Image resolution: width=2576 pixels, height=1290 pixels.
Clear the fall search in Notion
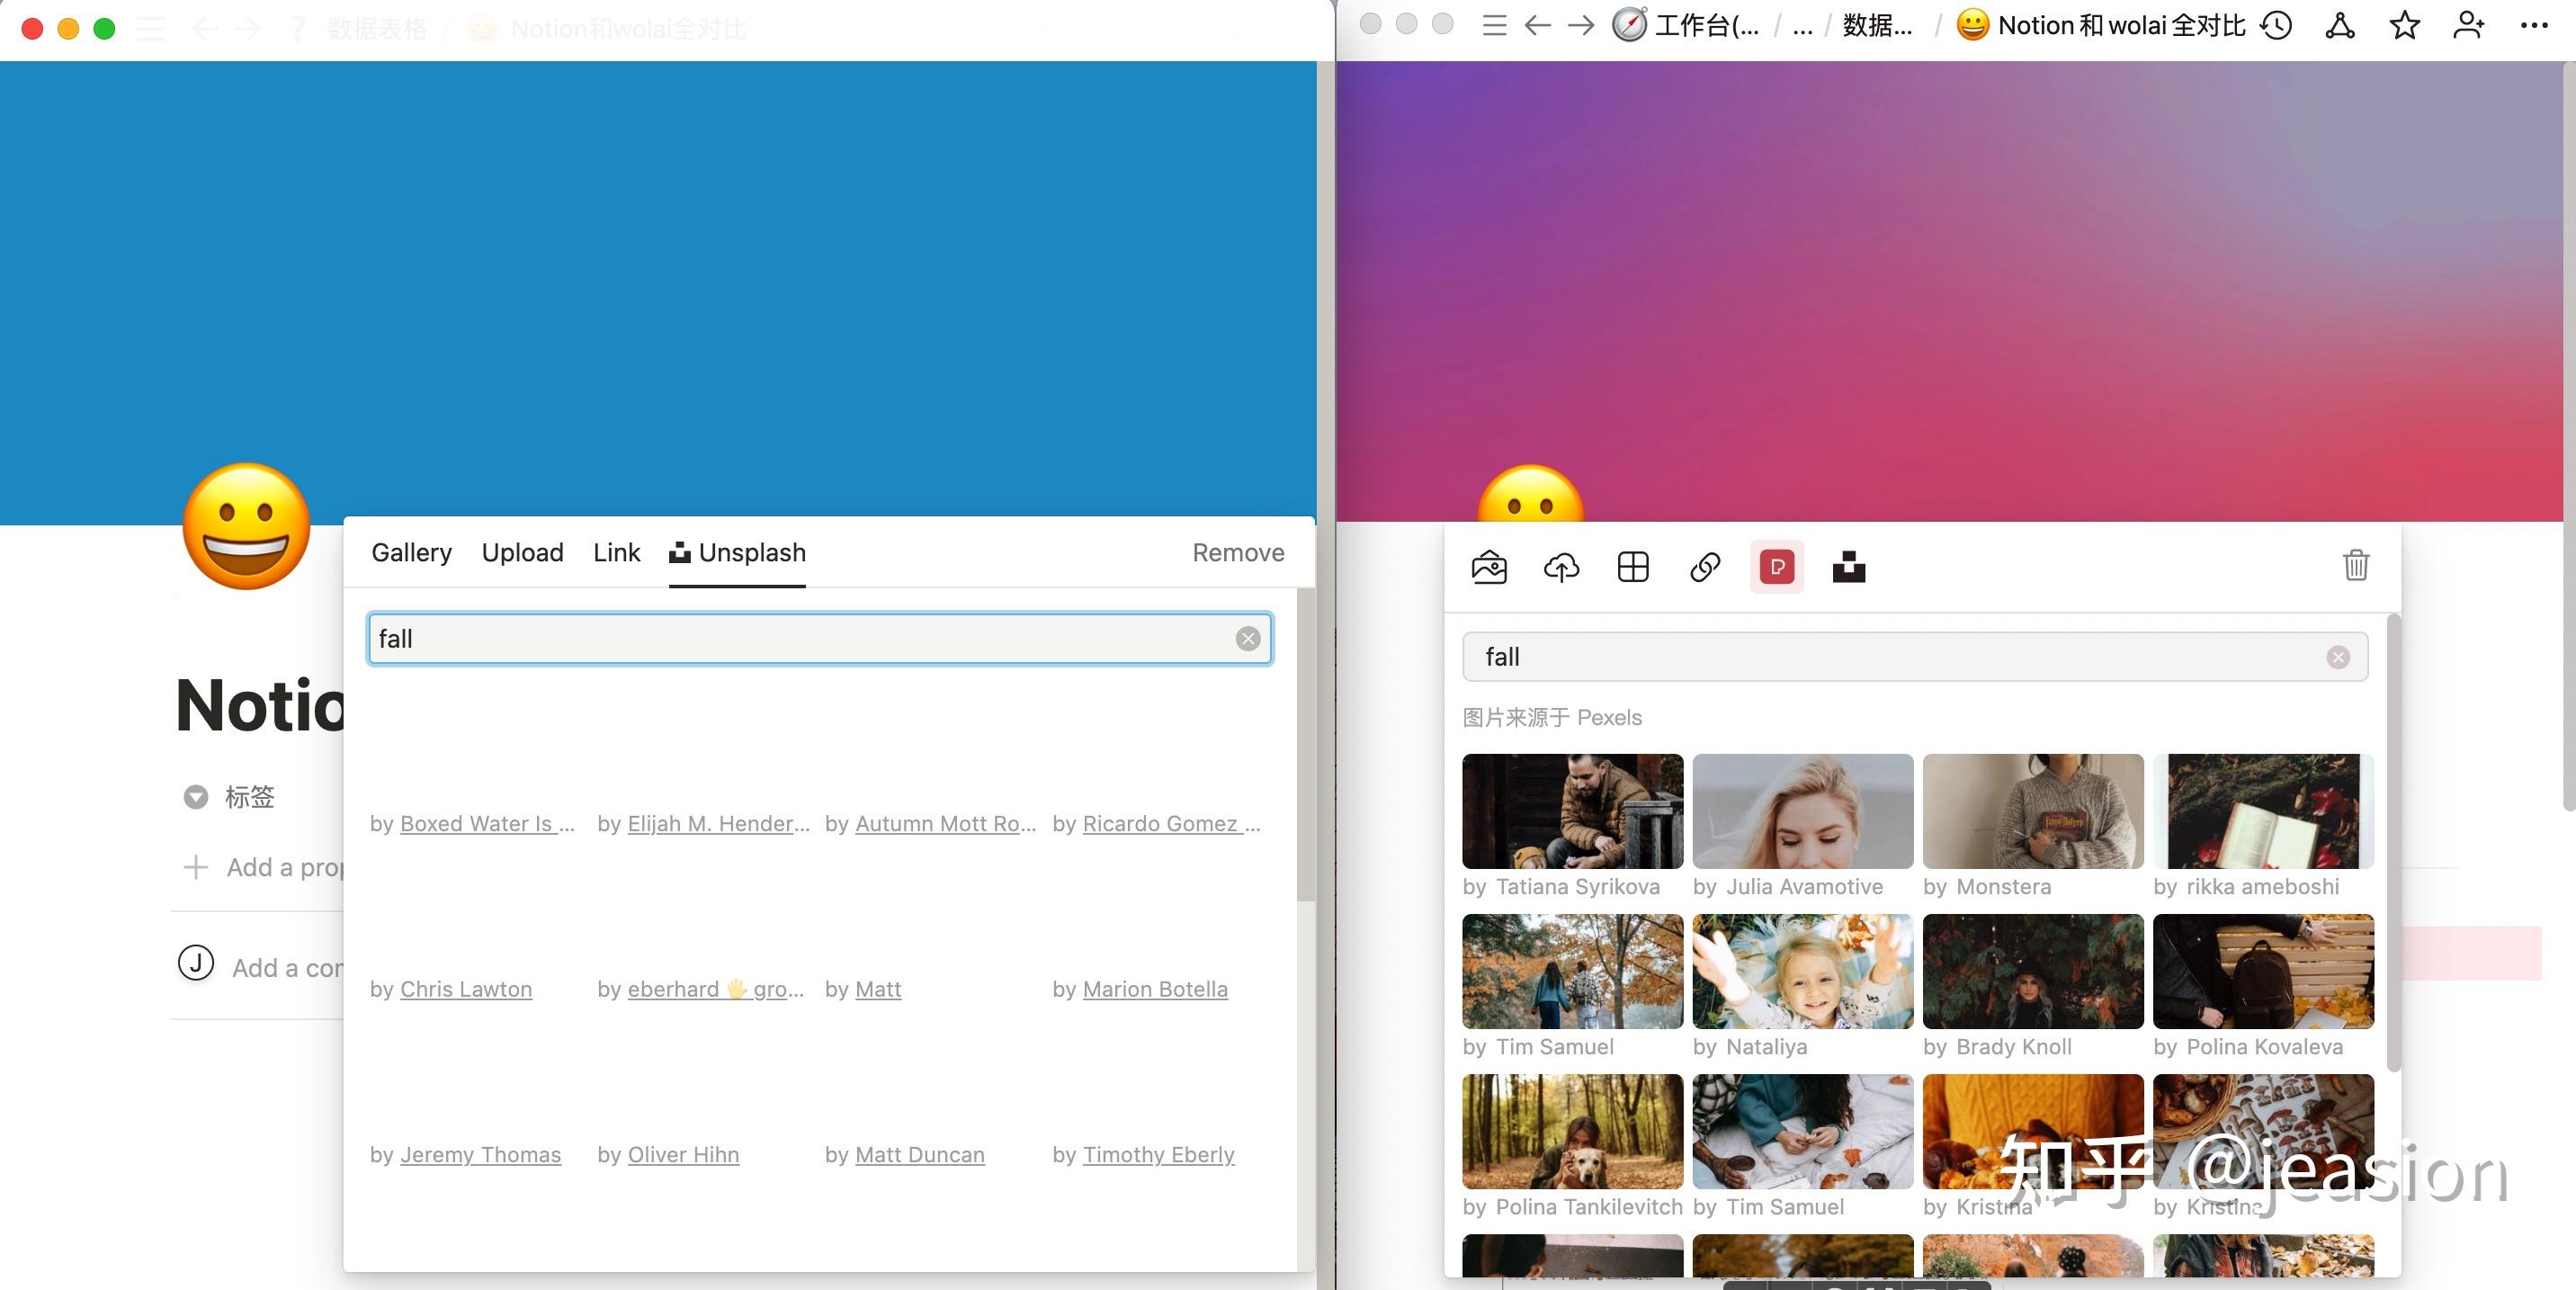pyautogui.click(x=1247, y=639)
